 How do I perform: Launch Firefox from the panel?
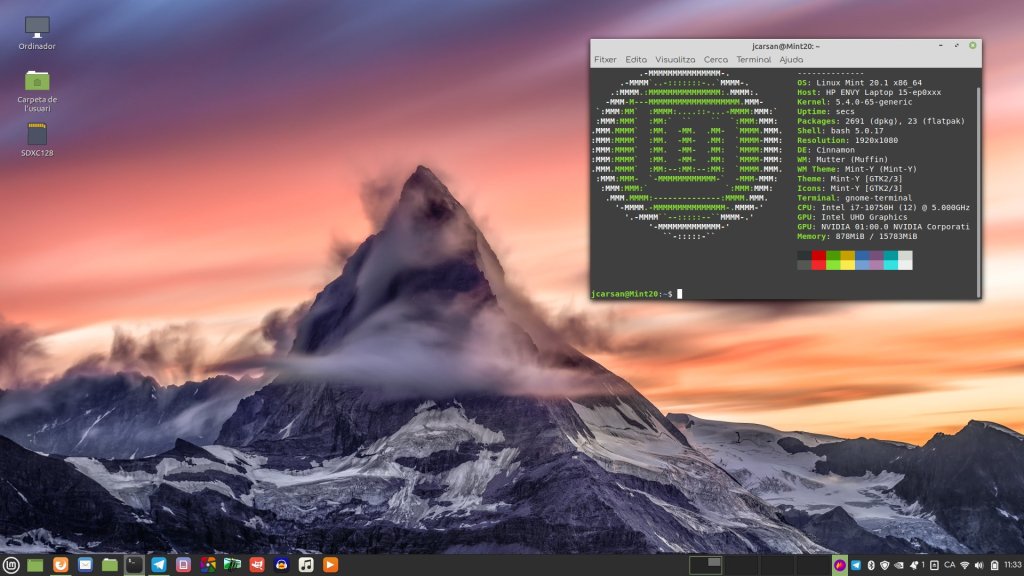click(x=61, y=565)
